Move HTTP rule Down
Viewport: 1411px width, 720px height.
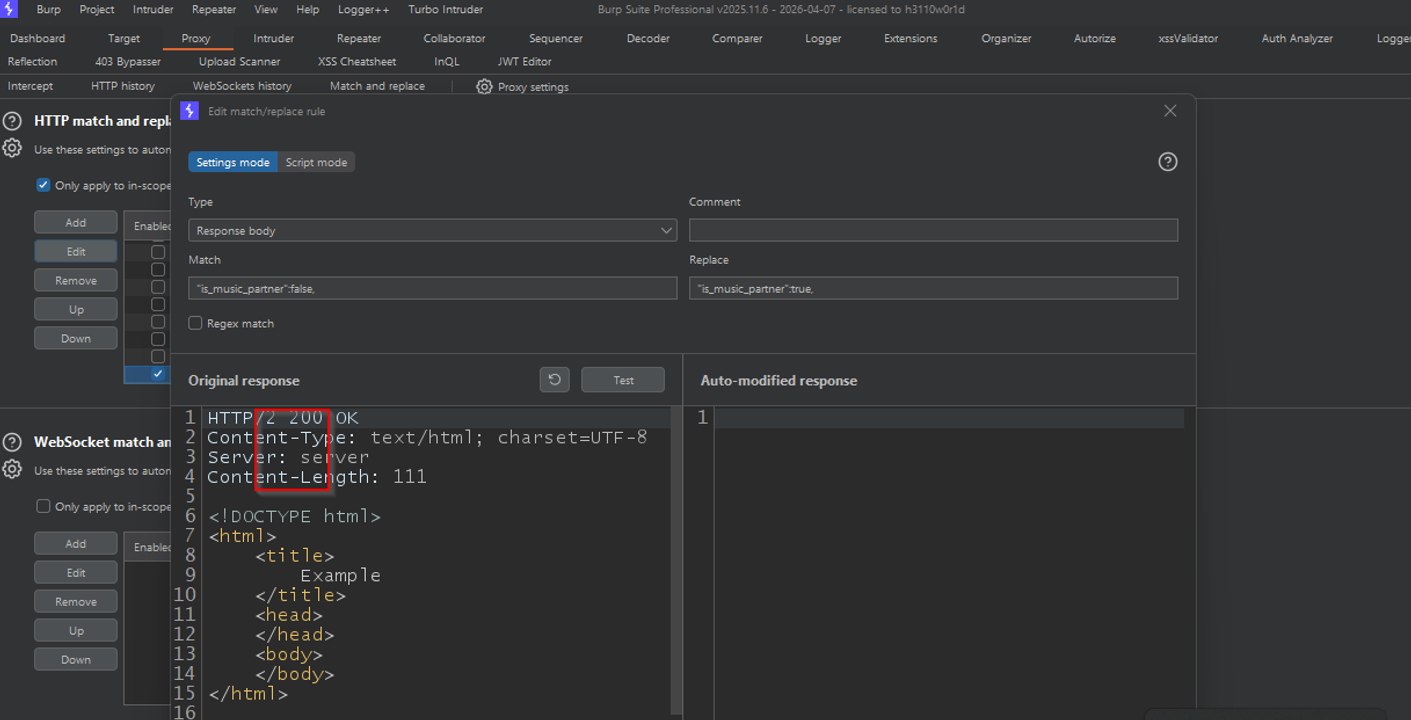(x=76, y=338)
